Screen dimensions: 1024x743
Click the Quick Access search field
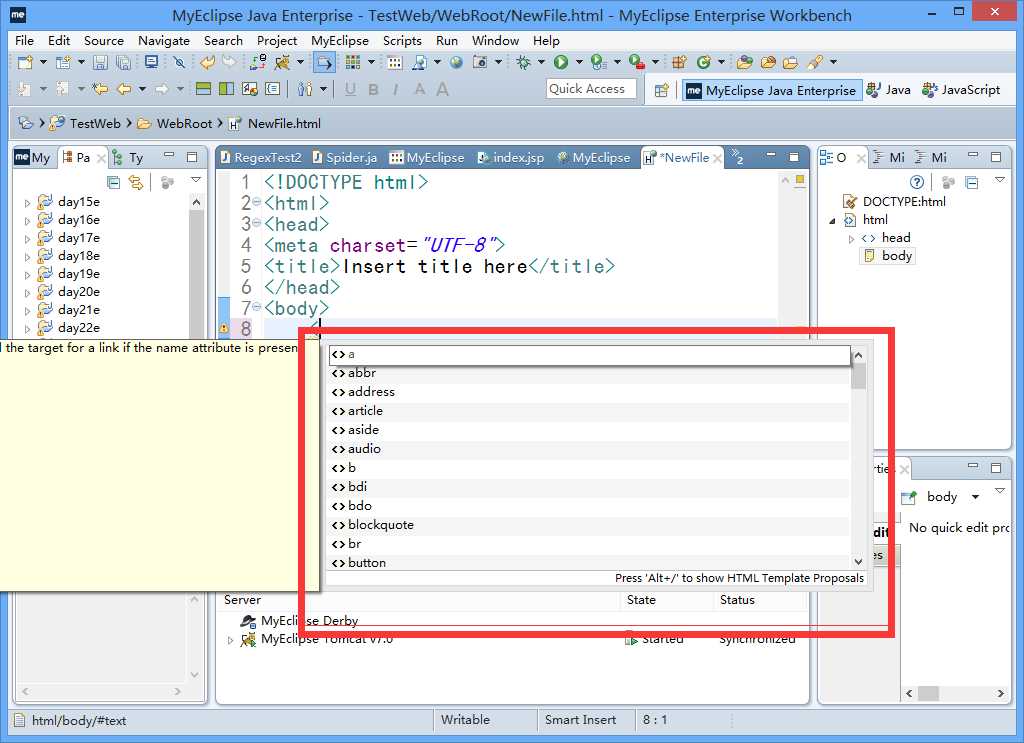tap(590, 89)
